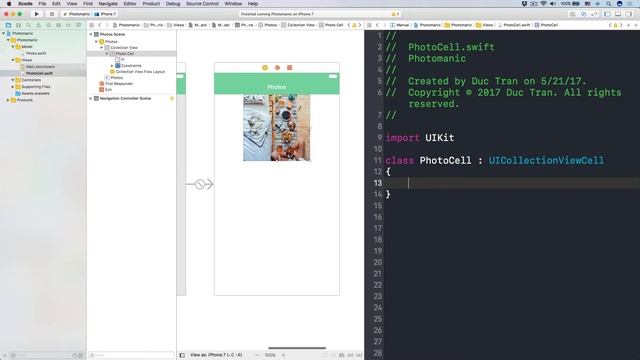This screenshot has width=640, height=360.
Task: Toggle the navigator panel visibility
Action: pos(607,14)
